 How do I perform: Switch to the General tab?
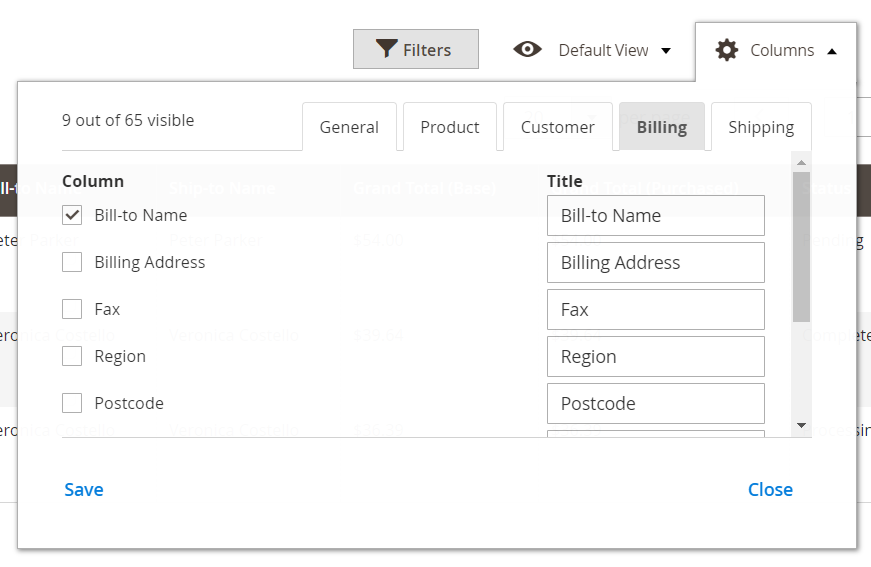click(349, 127)
